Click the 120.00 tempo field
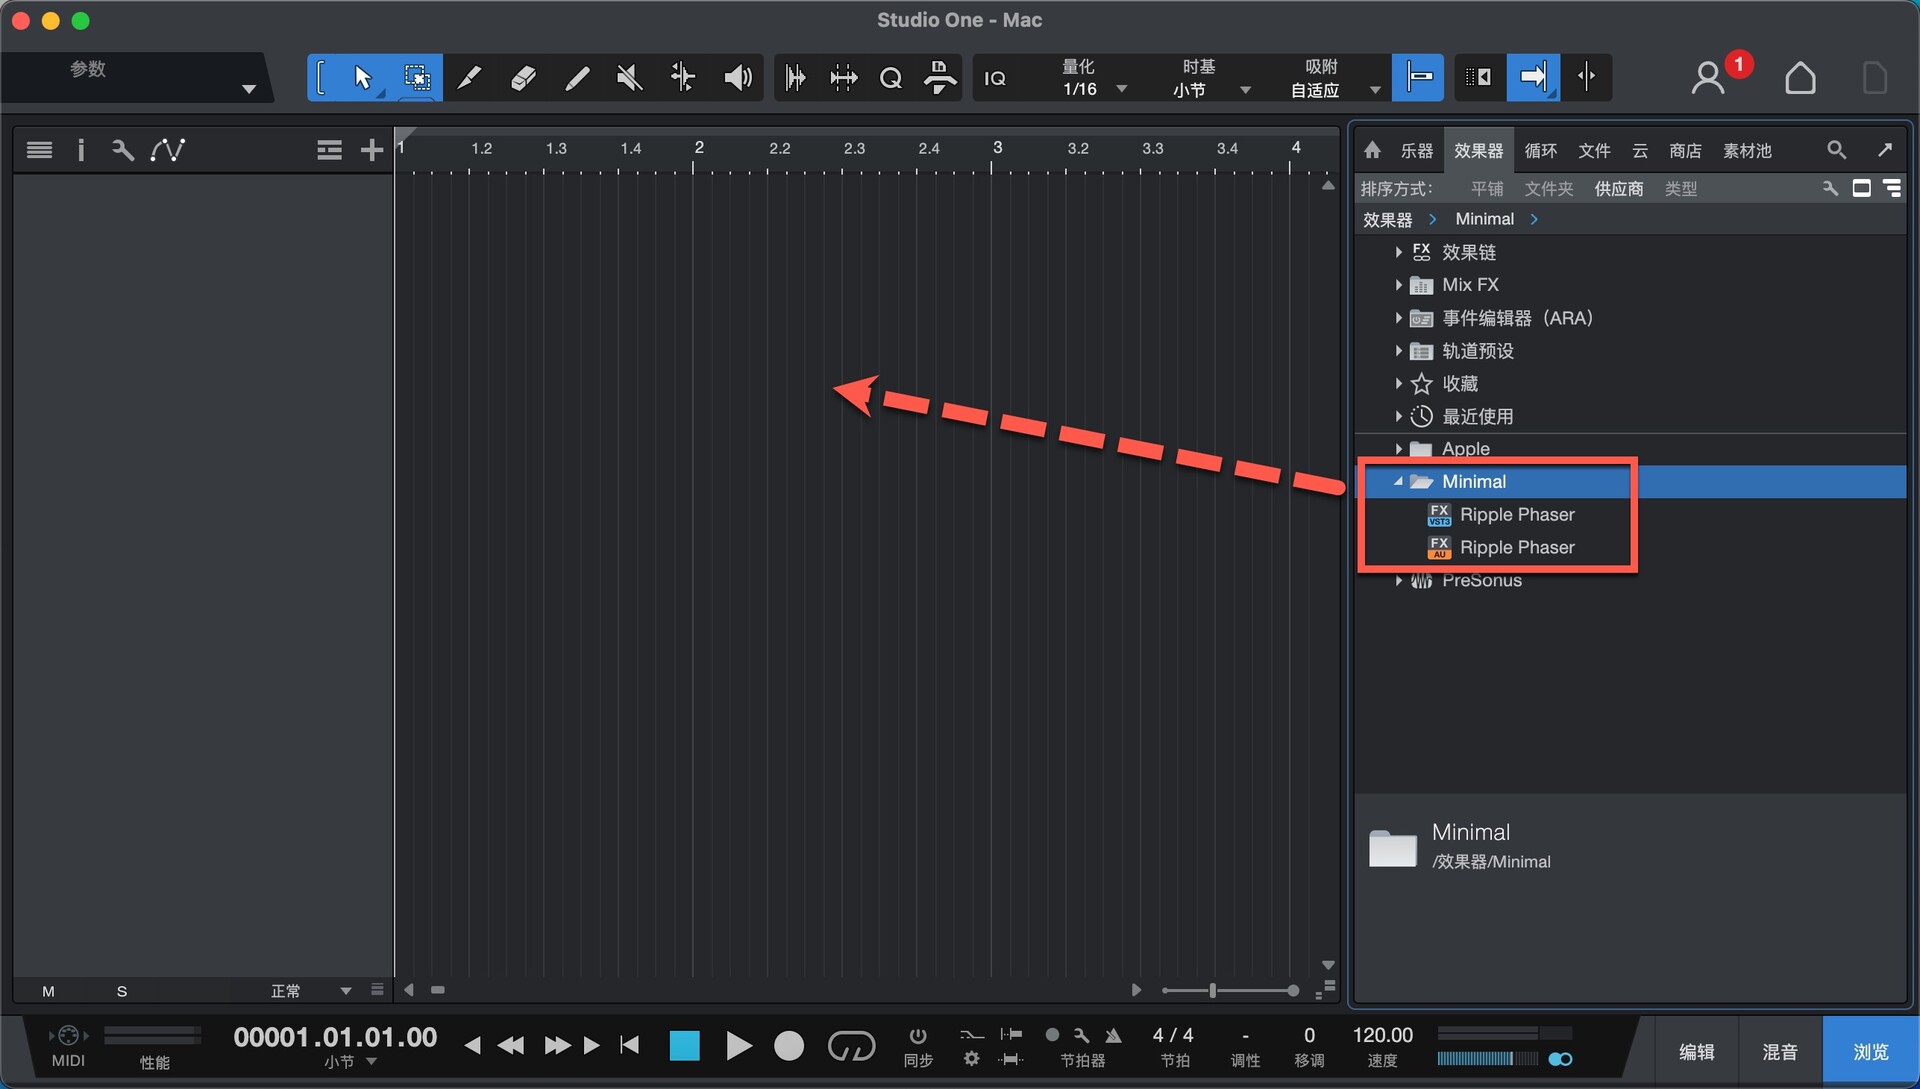The width and height of the screenshot is (1920, 1089). click(x=1382, y=1036)
